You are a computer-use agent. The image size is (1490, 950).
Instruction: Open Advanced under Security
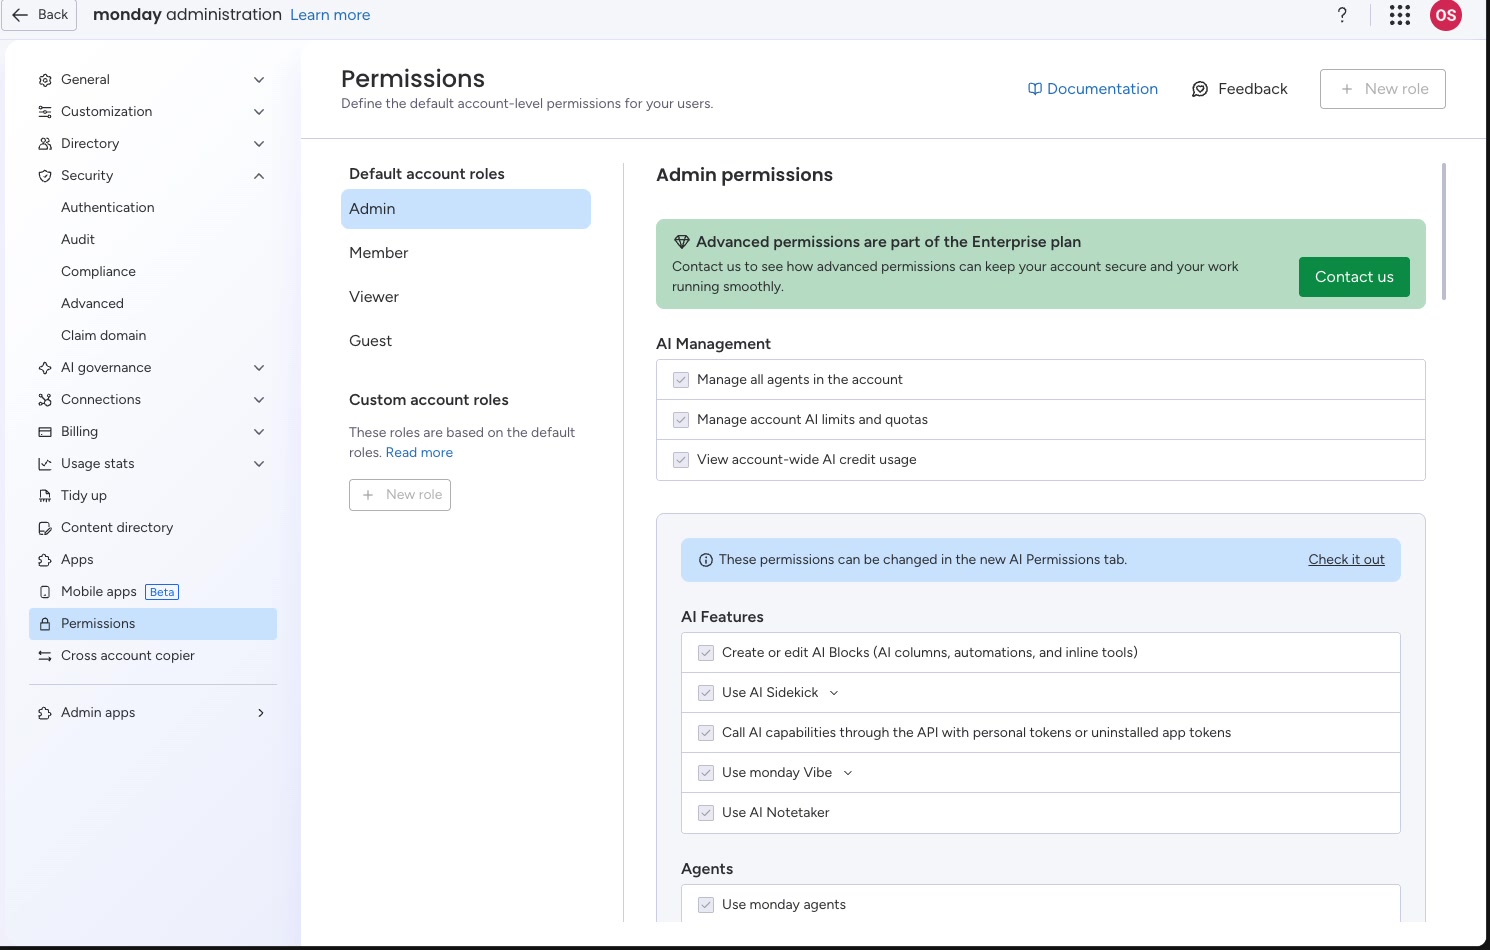[x=92, y=304]
